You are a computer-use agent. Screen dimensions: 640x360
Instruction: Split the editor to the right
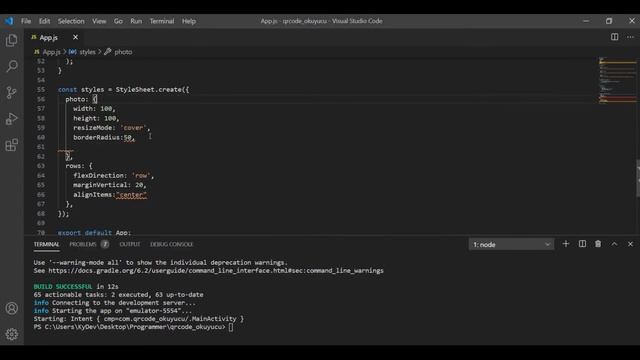614,37
